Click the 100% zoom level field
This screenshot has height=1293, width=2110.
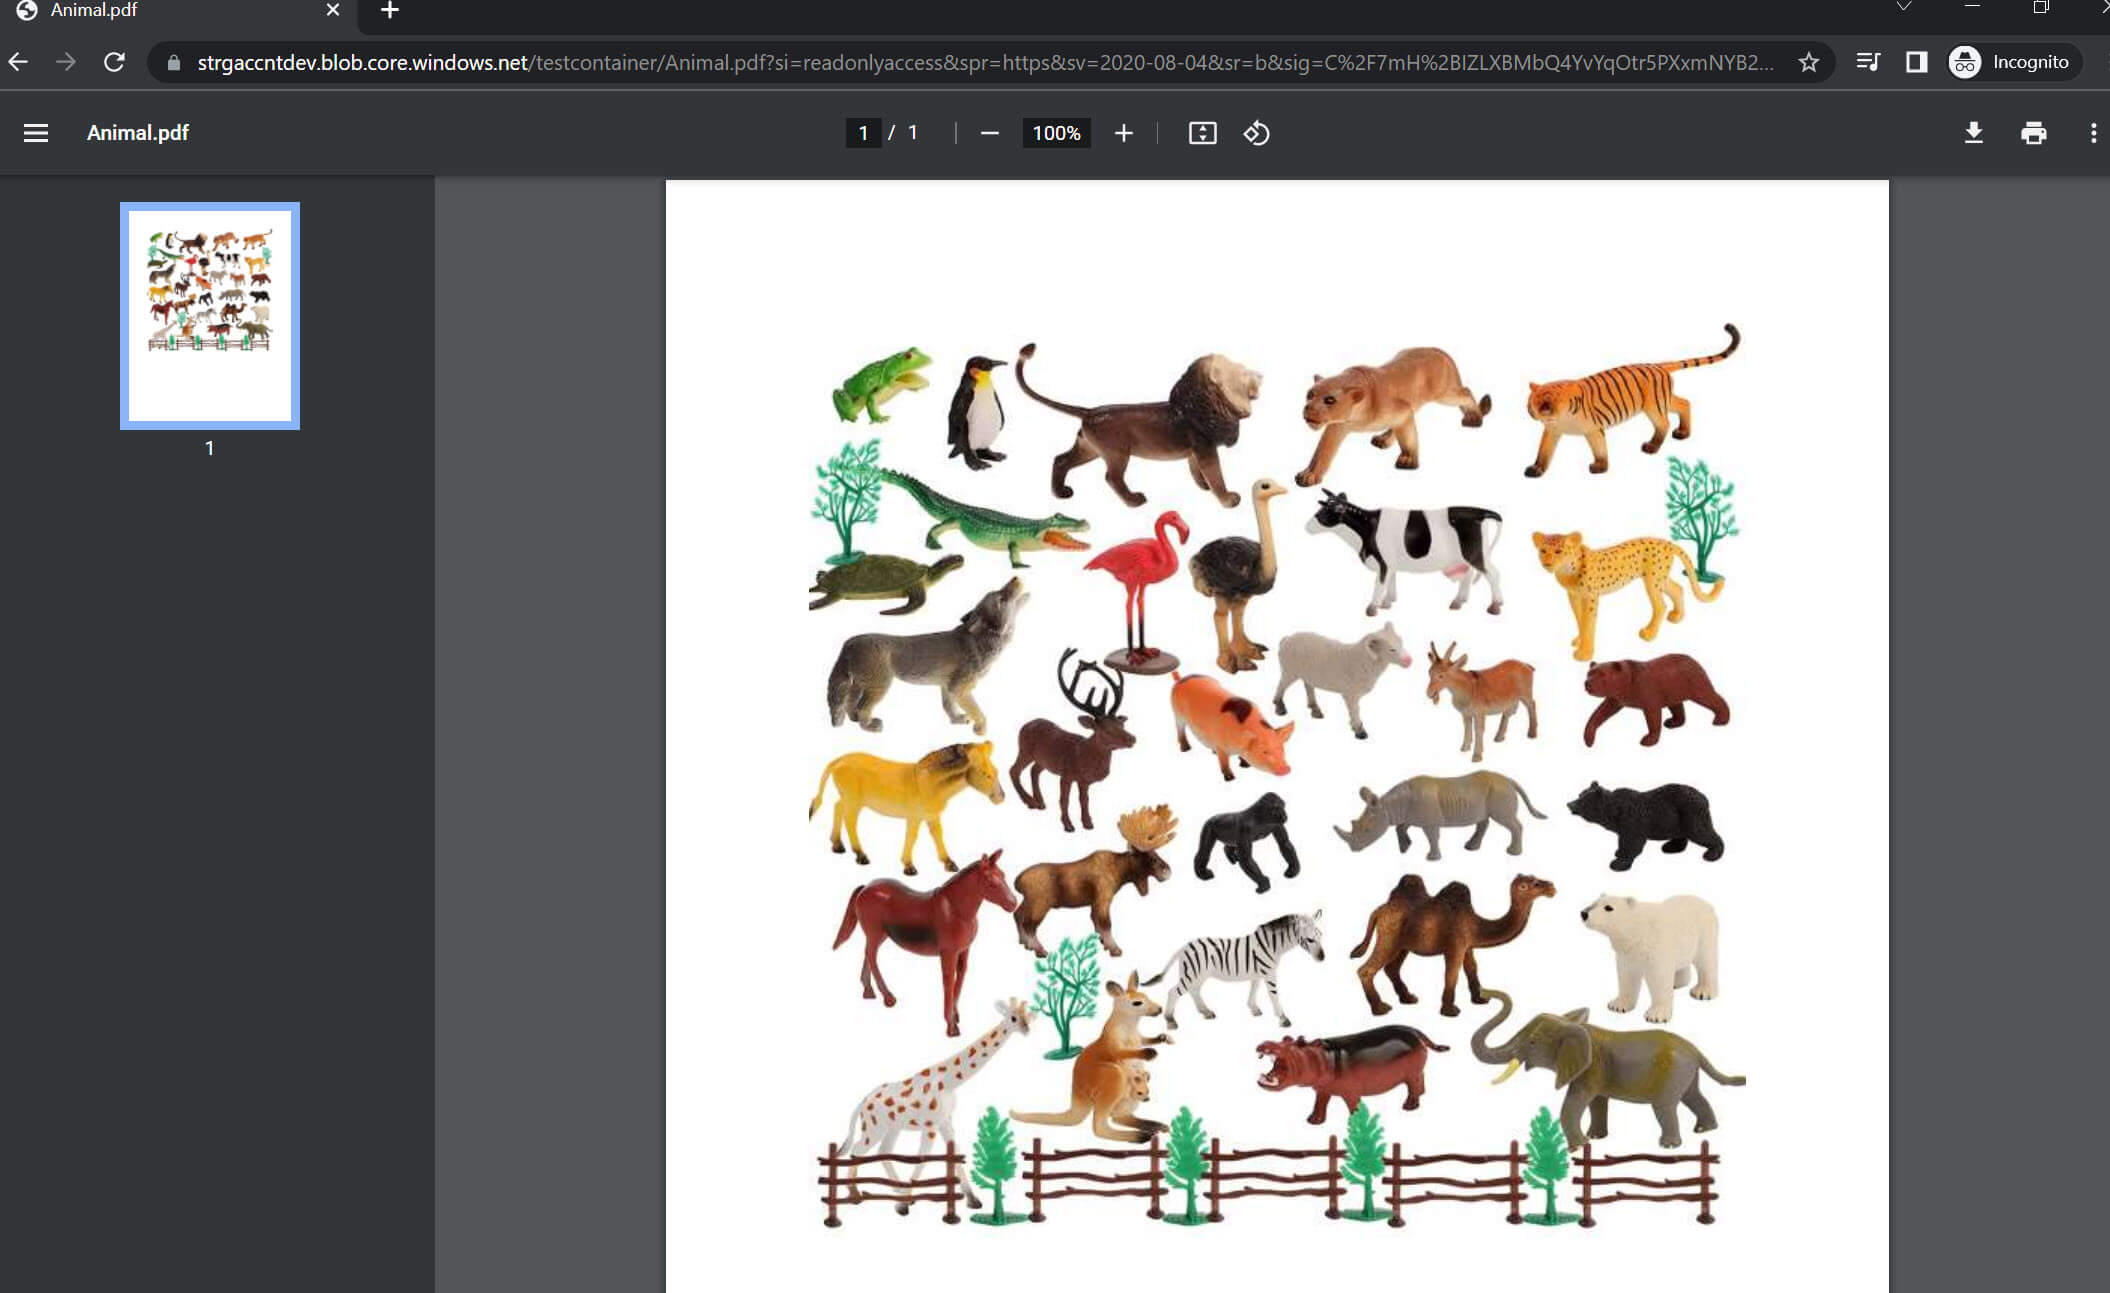(x=1056, y=133)
